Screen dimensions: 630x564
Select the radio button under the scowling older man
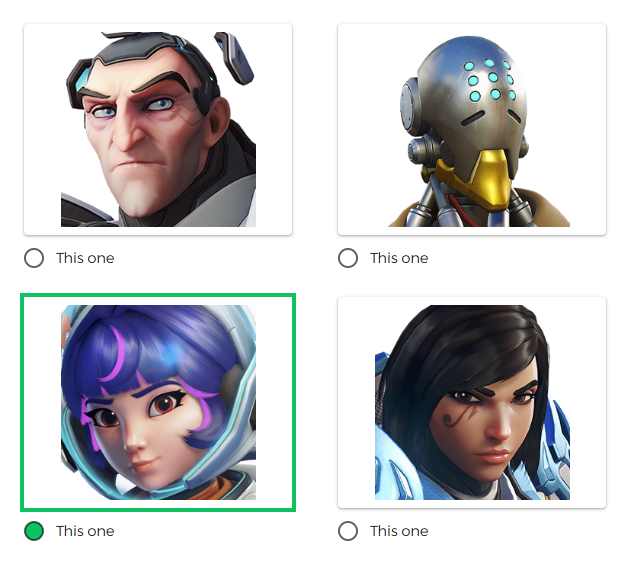click(34, 258)
